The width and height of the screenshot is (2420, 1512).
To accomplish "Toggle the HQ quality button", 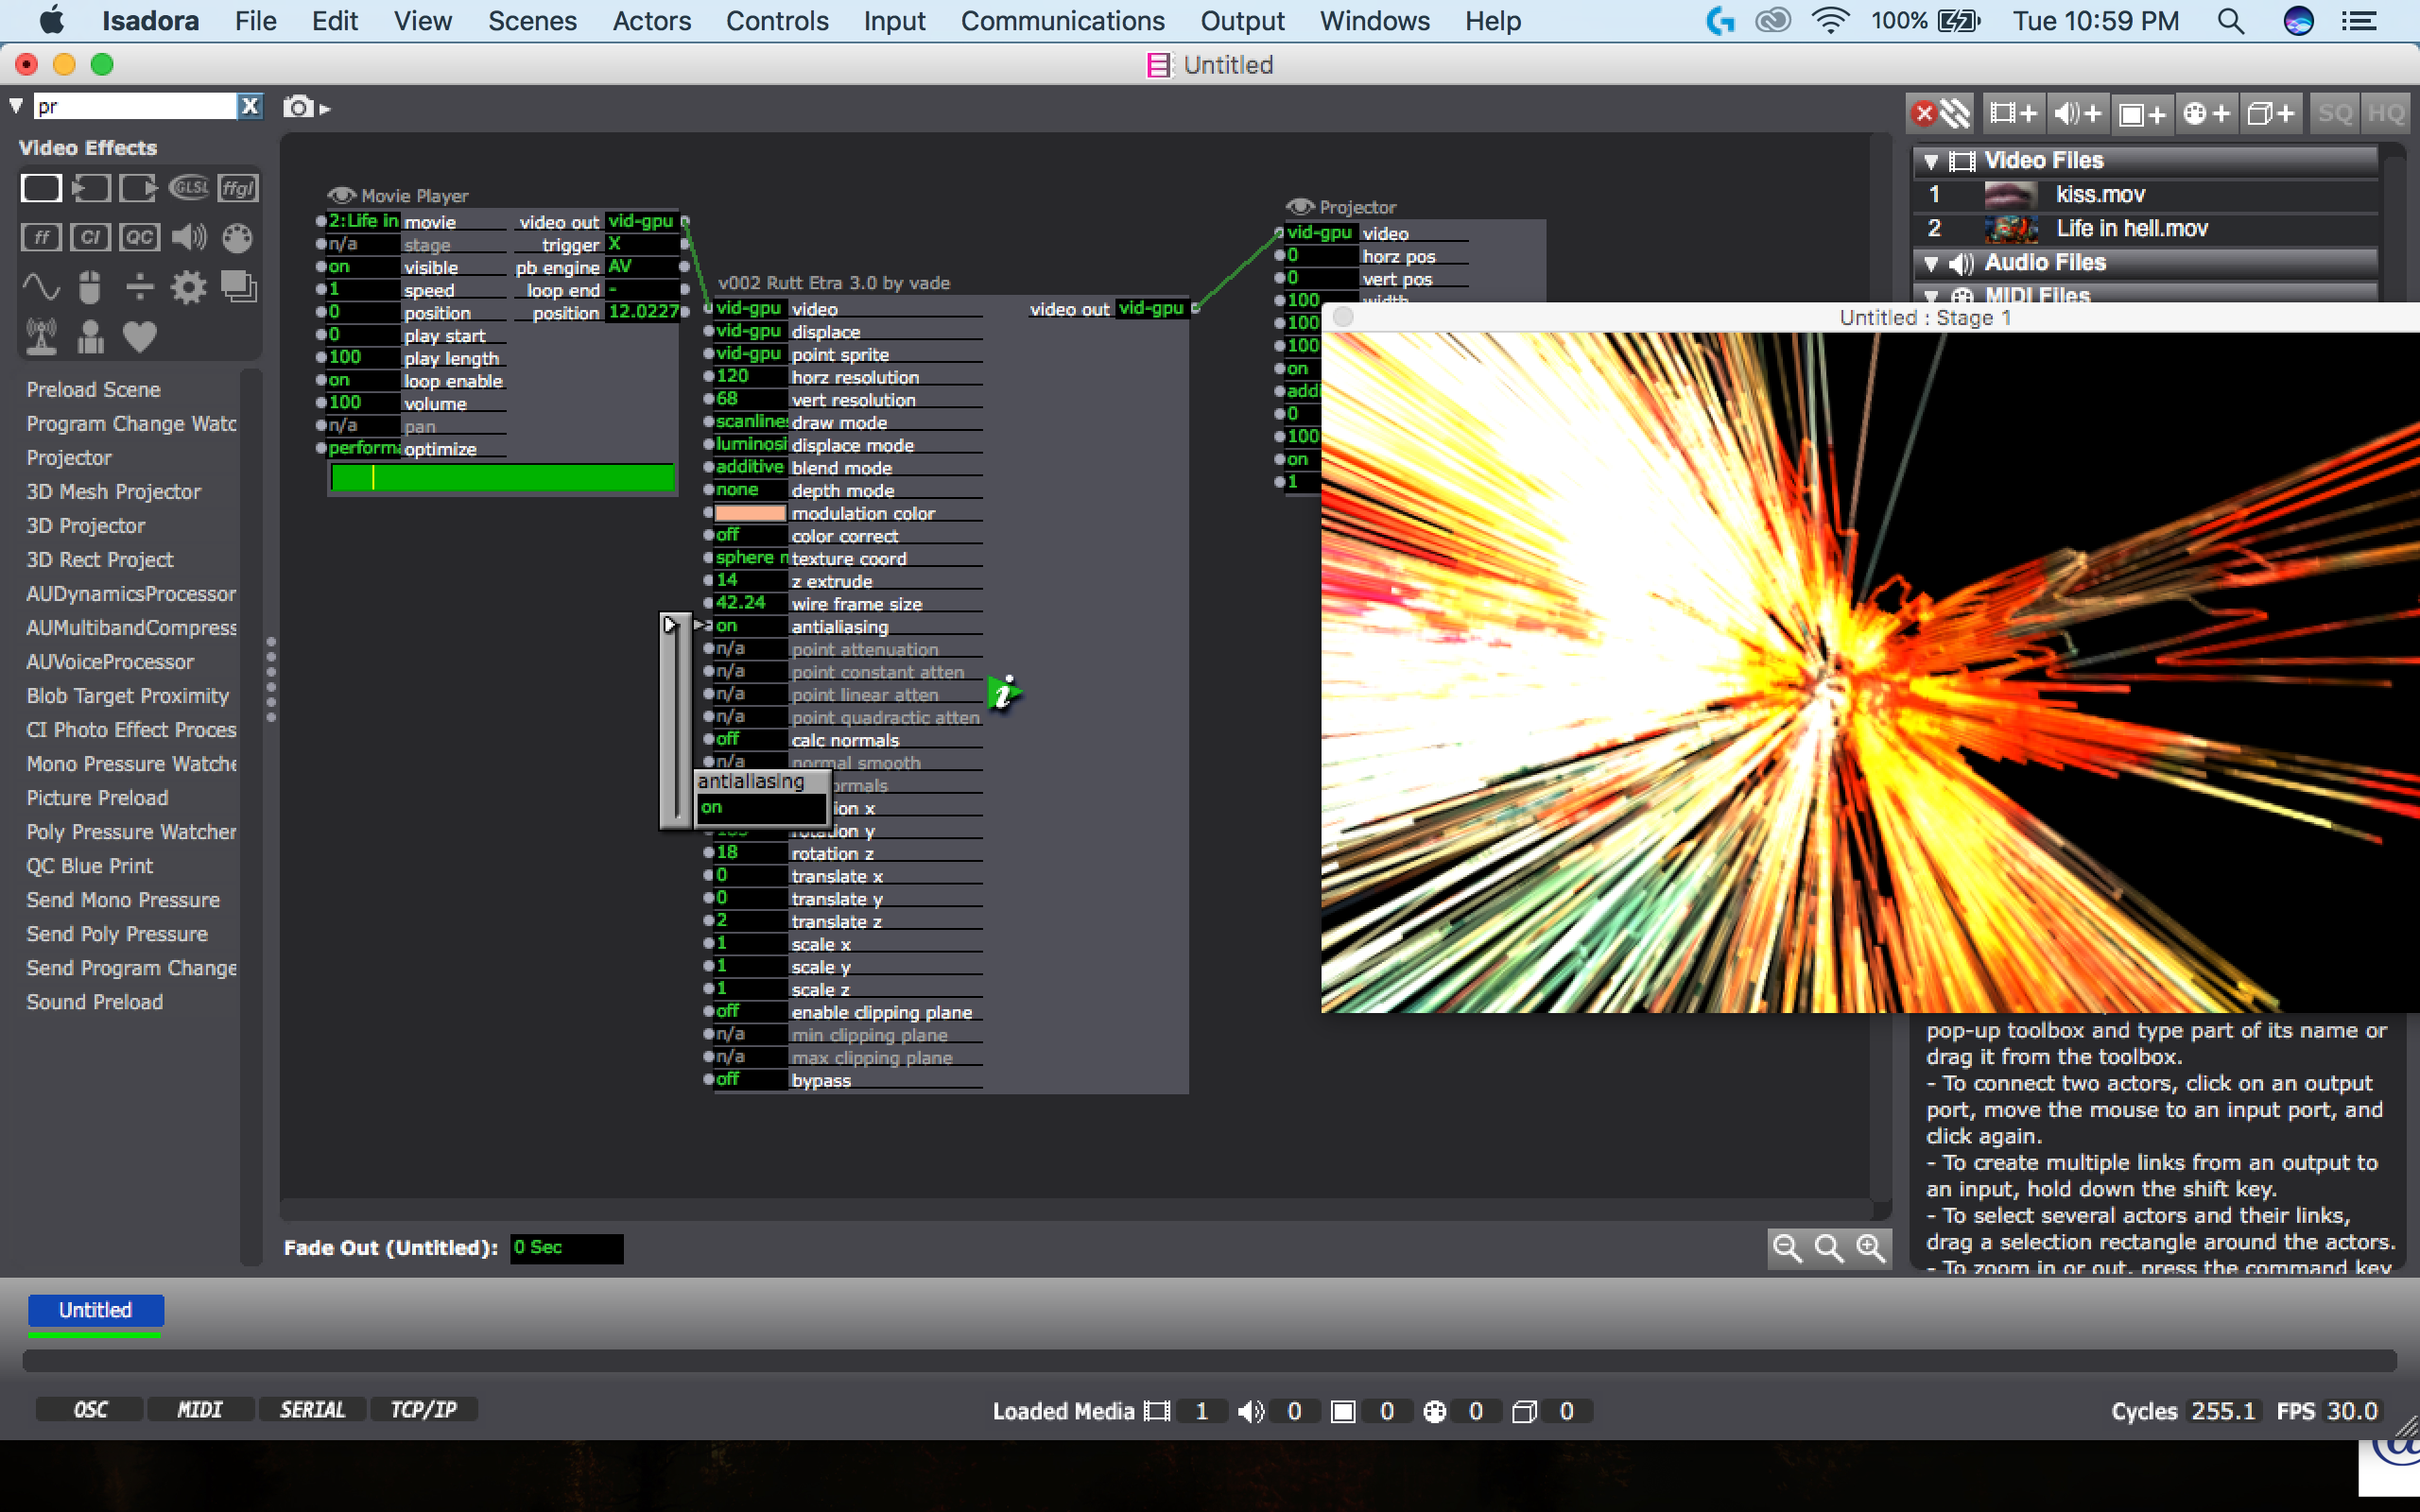I will (2386, 113).
